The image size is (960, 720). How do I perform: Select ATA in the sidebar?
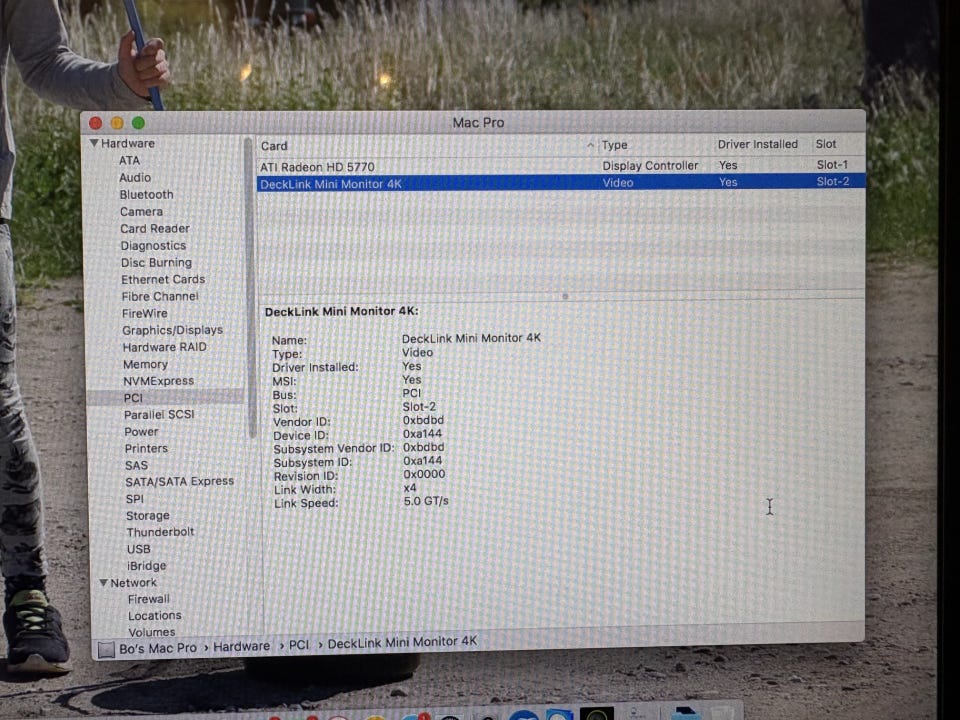(130, 160)
